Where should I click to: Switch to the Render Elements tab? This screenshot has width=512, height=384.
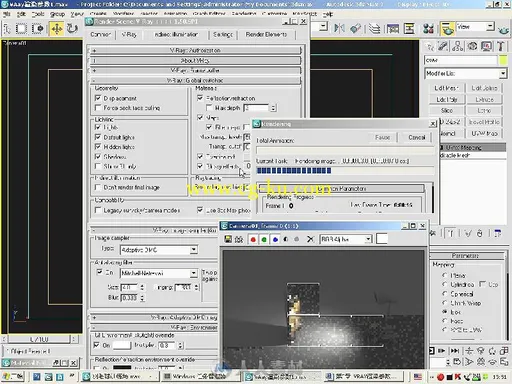pos(266,34)
